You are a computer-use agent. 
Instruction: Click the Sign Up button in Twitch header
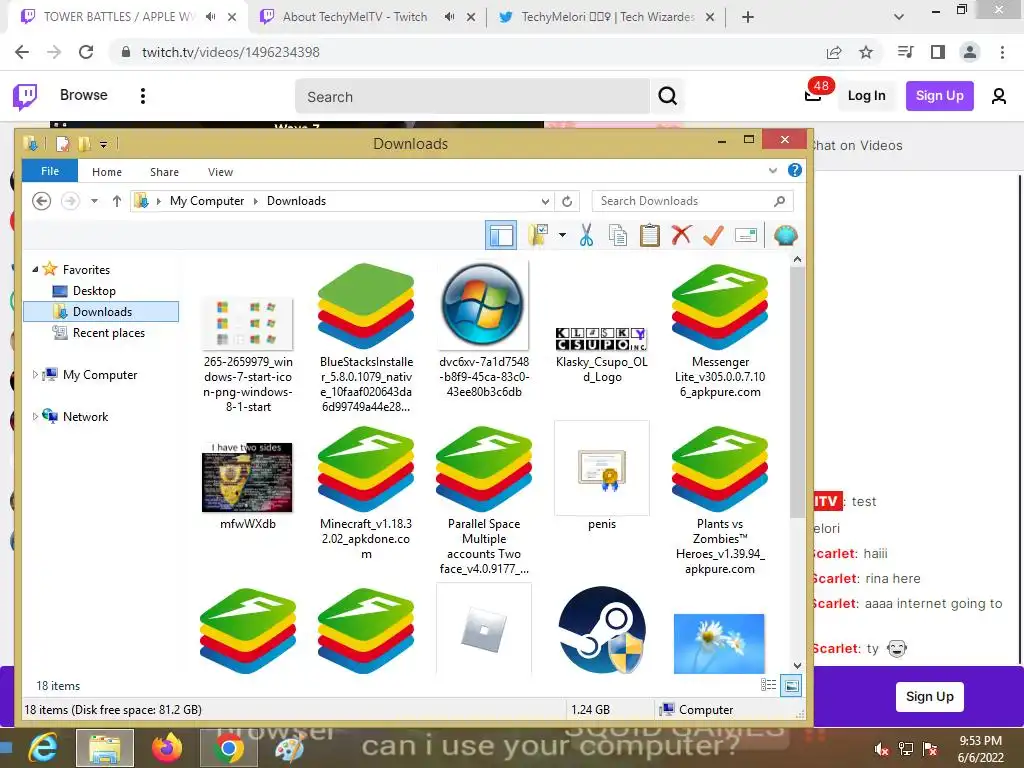pyautogui.click(x=940, y=96)
